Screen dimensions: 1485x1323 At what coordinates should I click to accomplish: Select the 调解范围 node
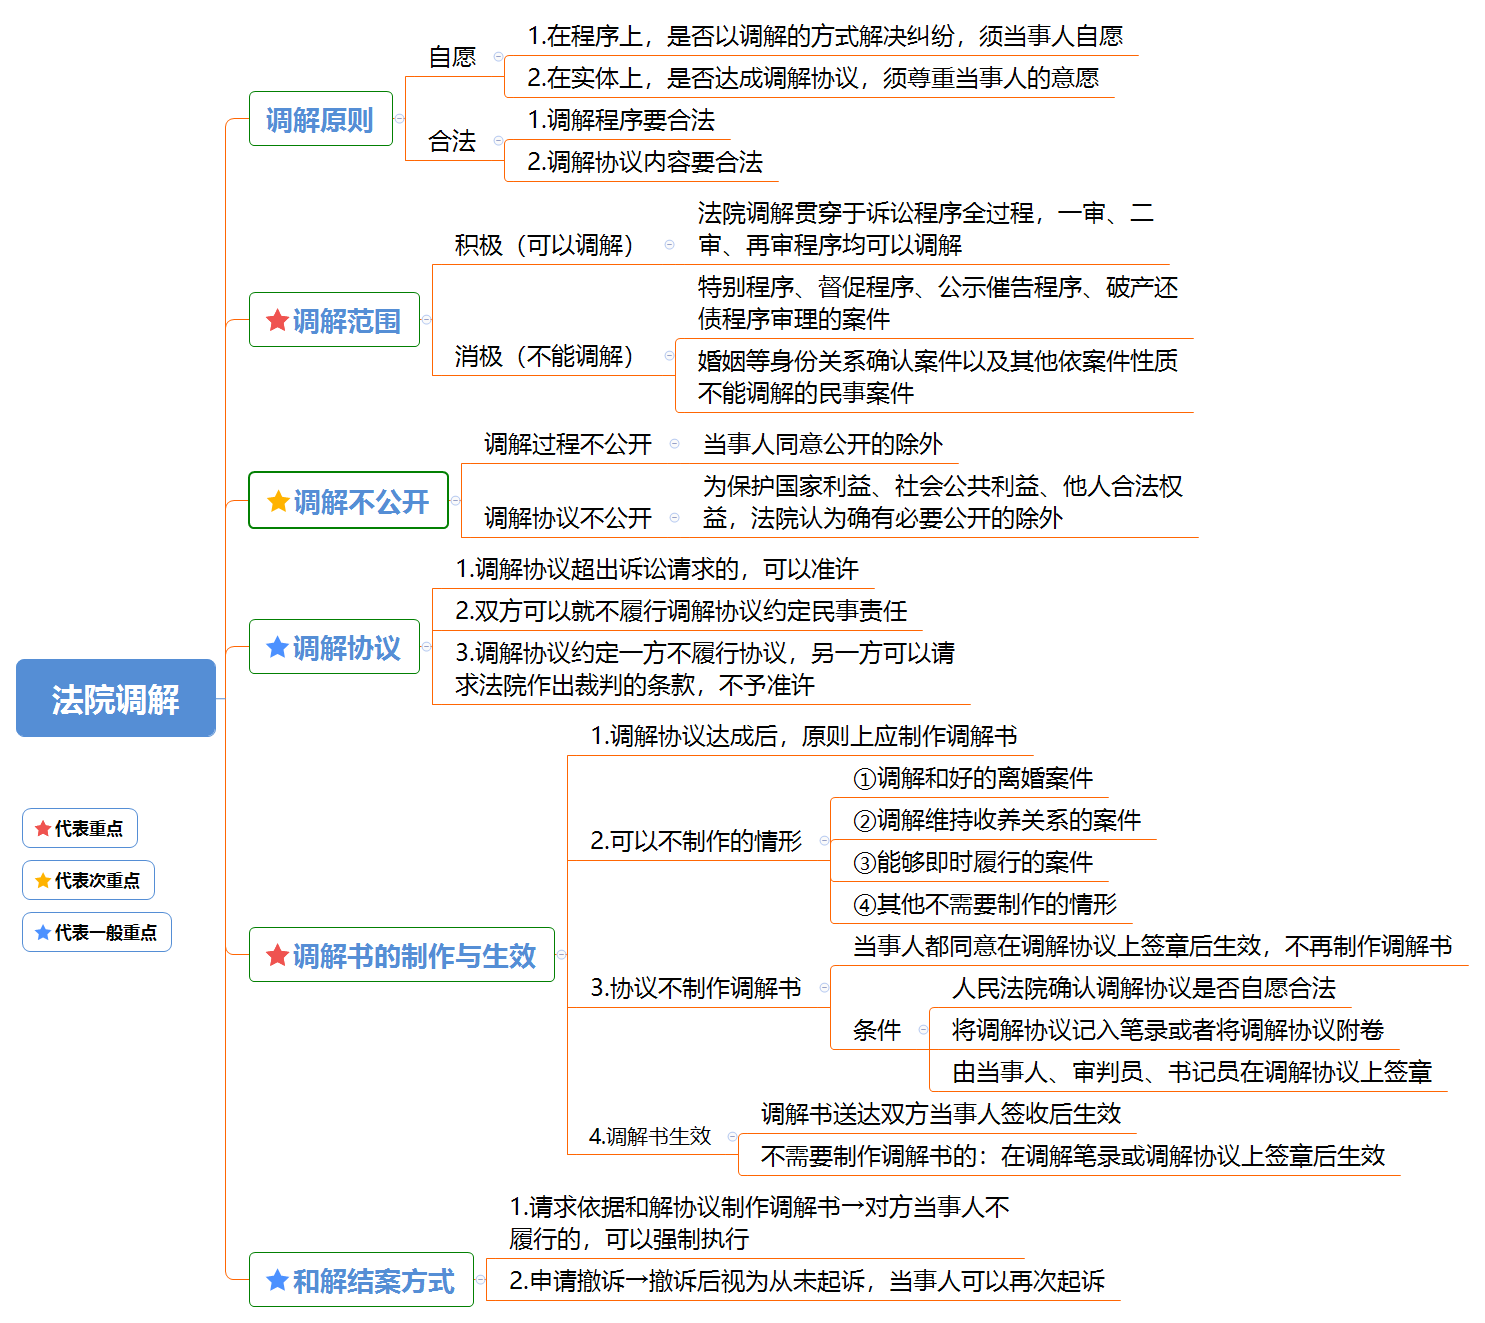coord(334,320)
